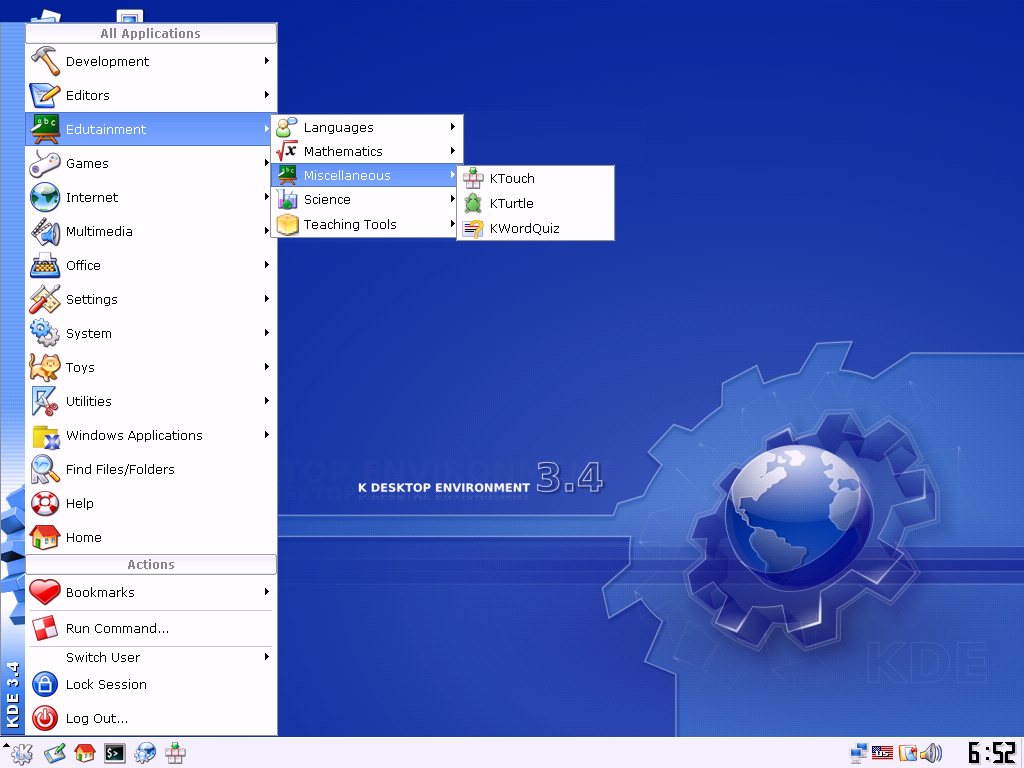Click the US flag keyboard layout icon
The width and height of the screenshot is (1024, 768).
882,753
